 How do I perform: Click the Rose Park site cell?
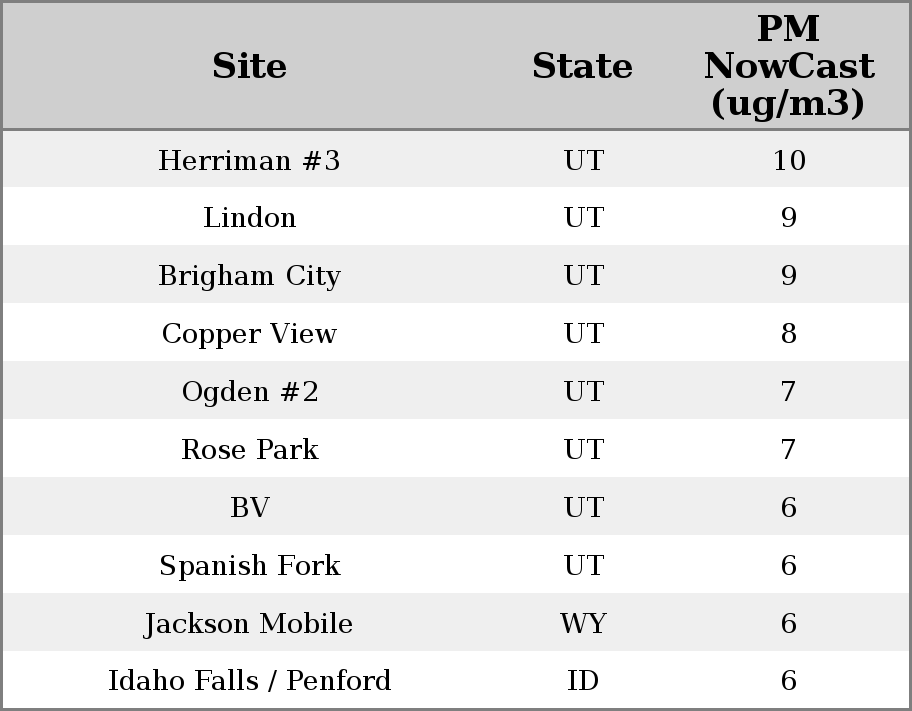point(249,450)
